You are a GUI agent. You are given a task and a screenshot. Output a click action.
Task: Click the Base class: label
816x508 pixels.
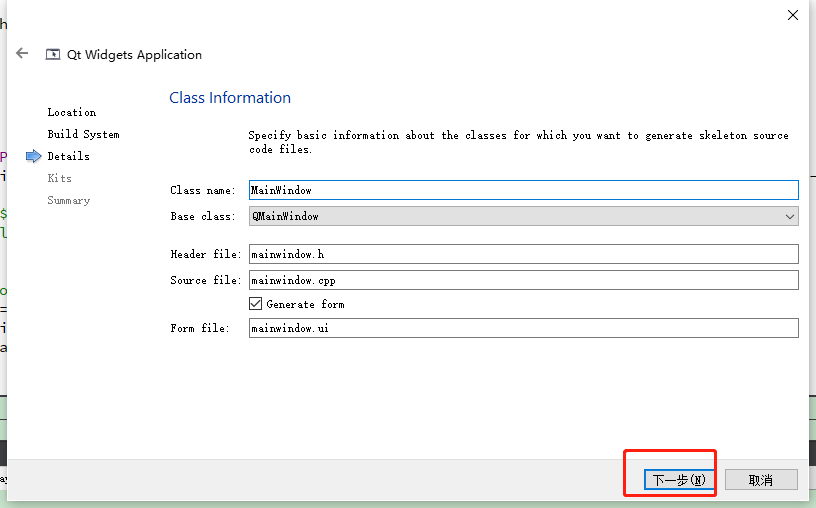pos(202,217)
